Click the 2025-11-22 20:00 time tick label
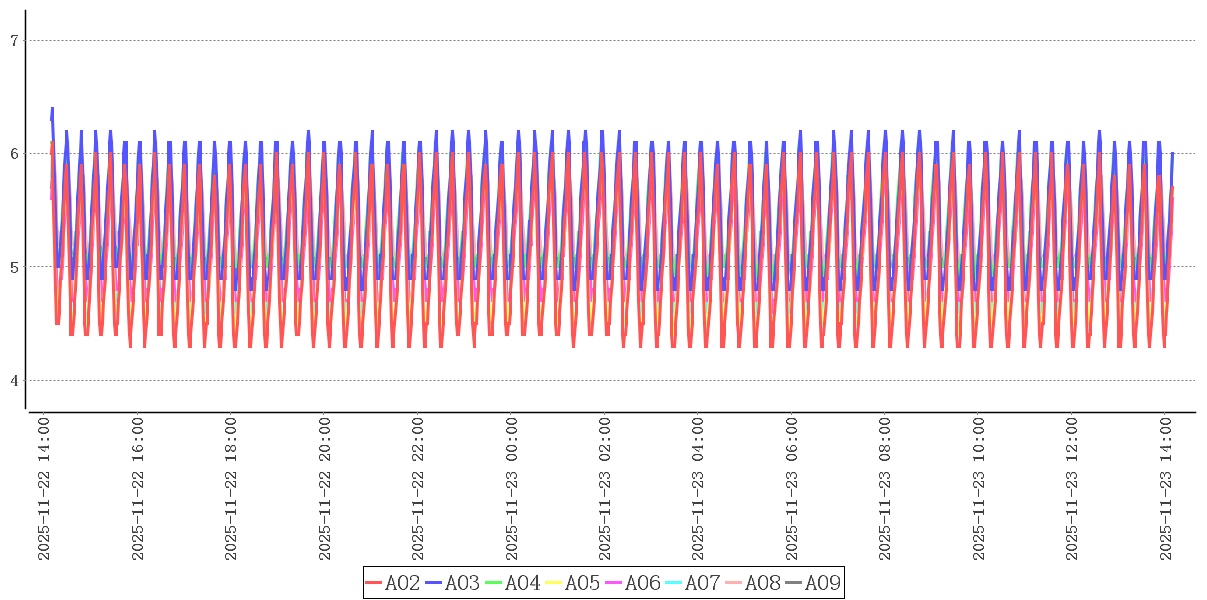The image size is (1207, 600). [325, 489]
